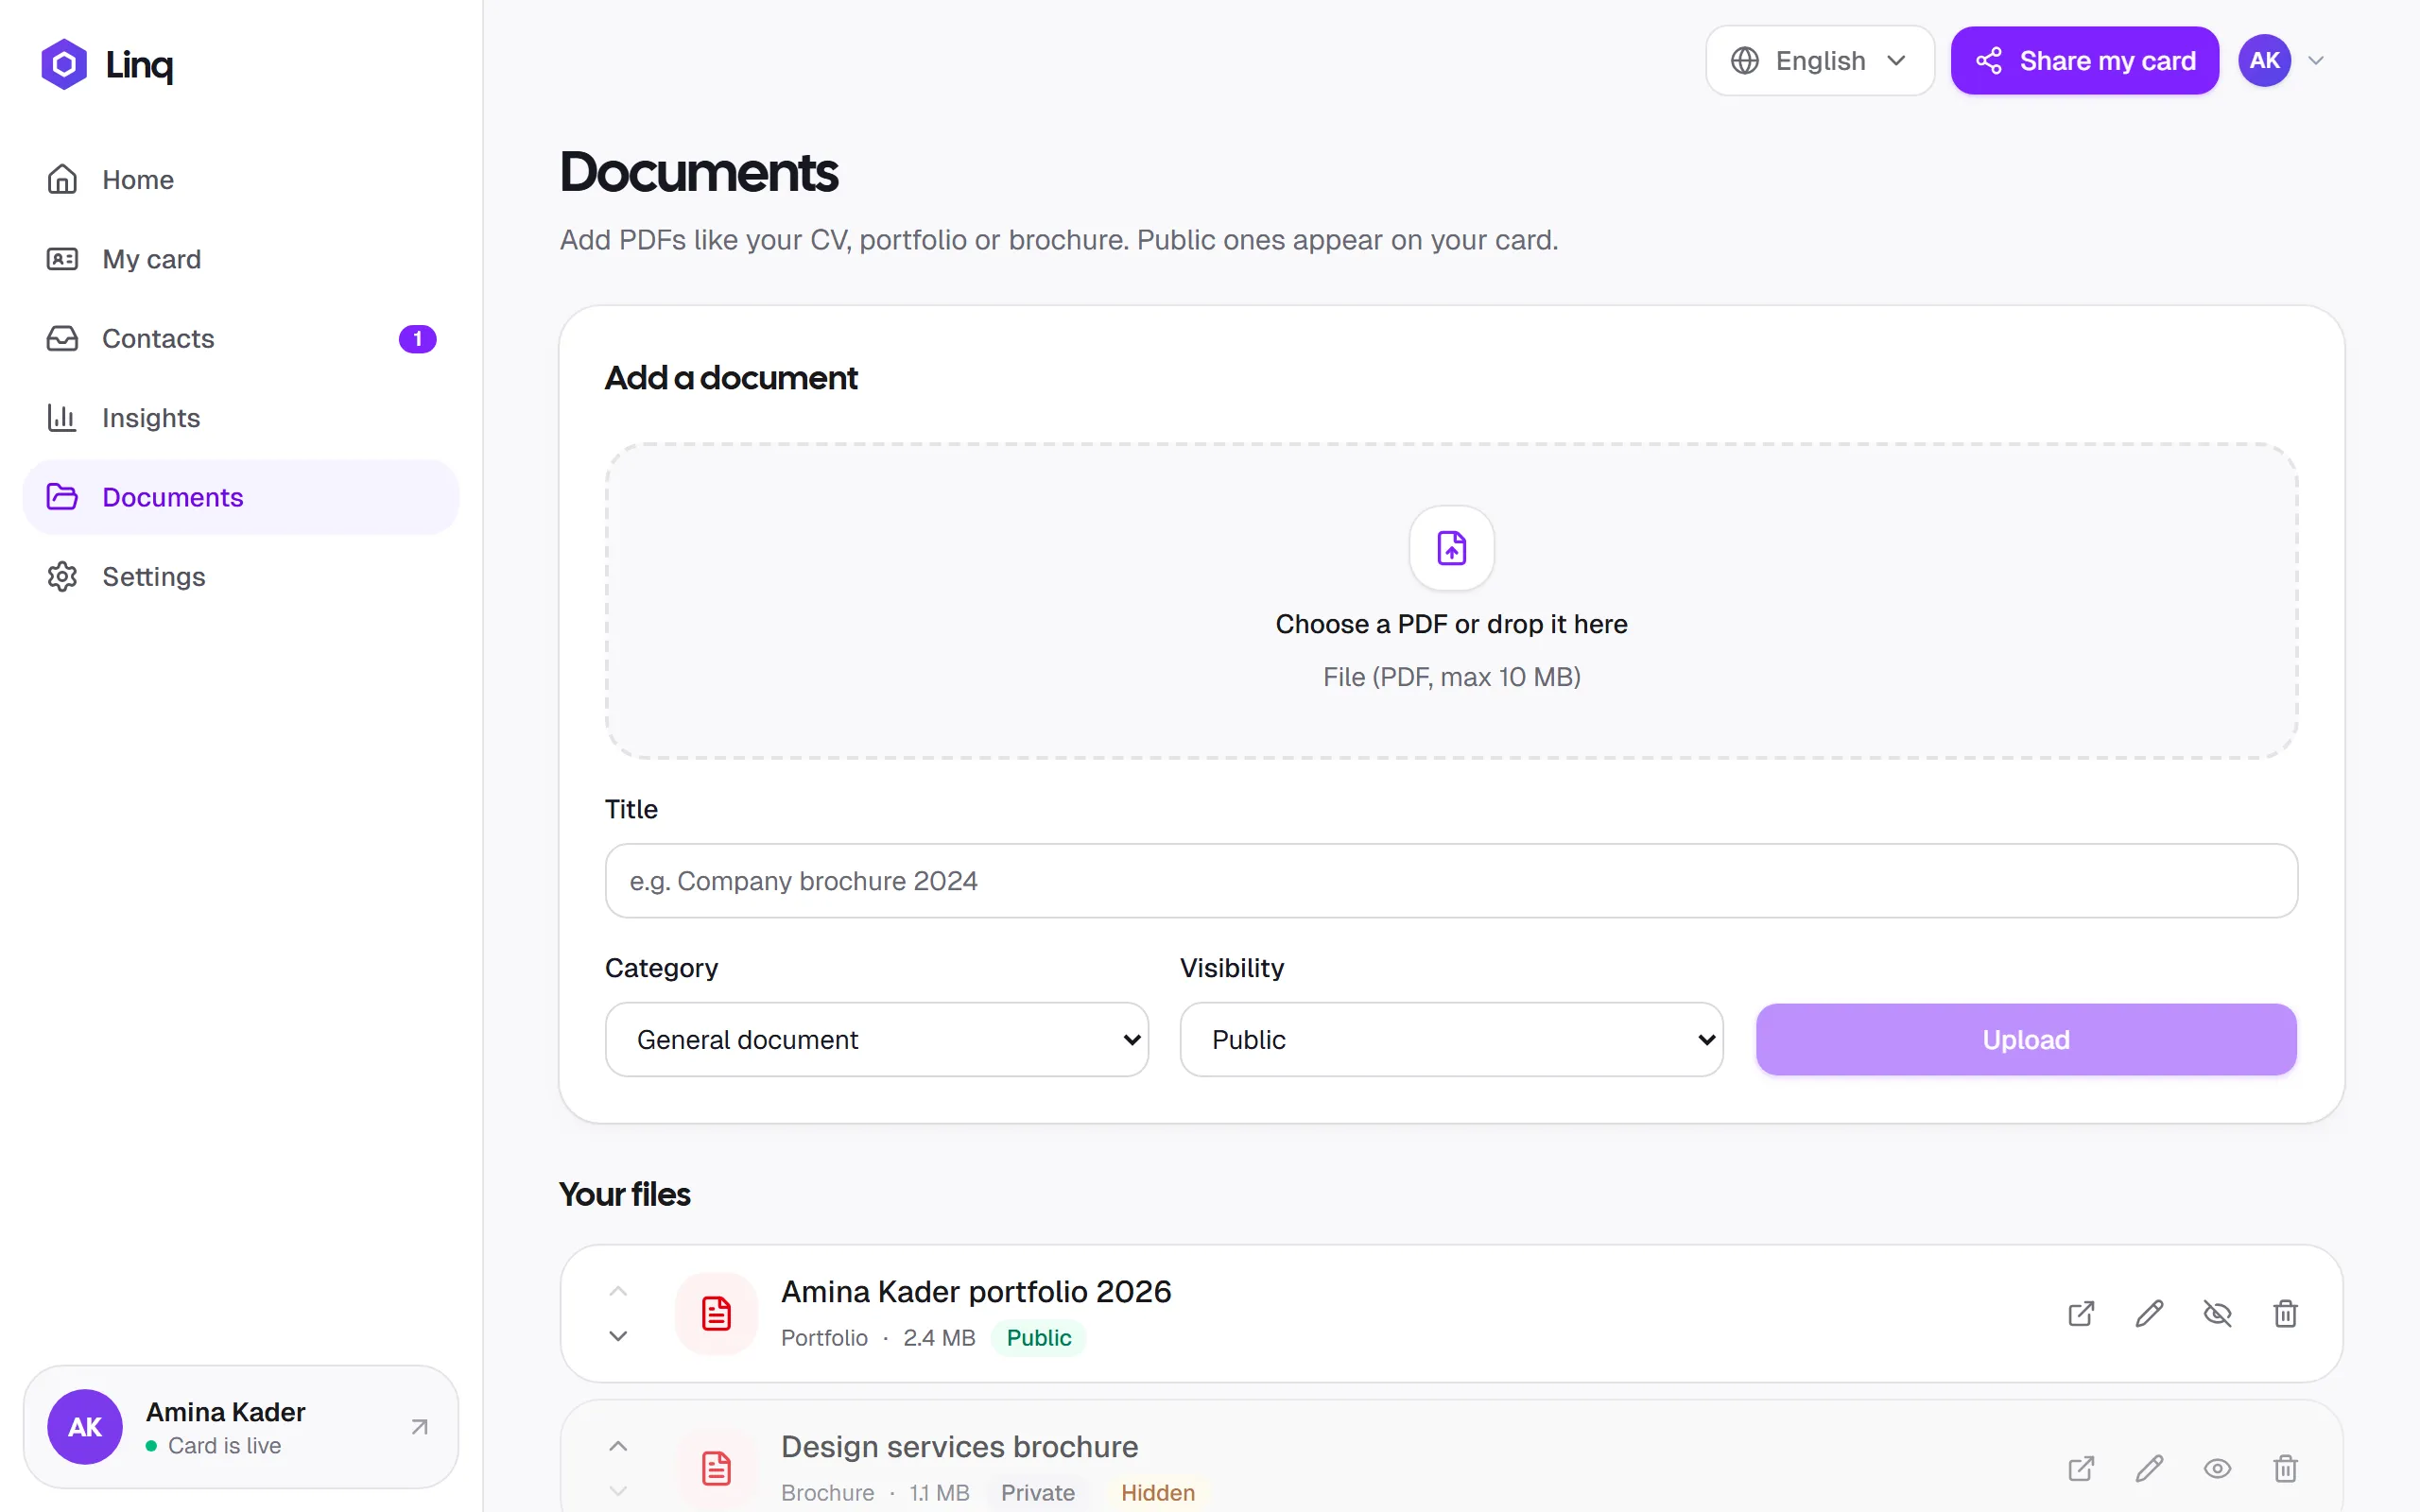Expand the account menu chevron

pos(2316,61)
